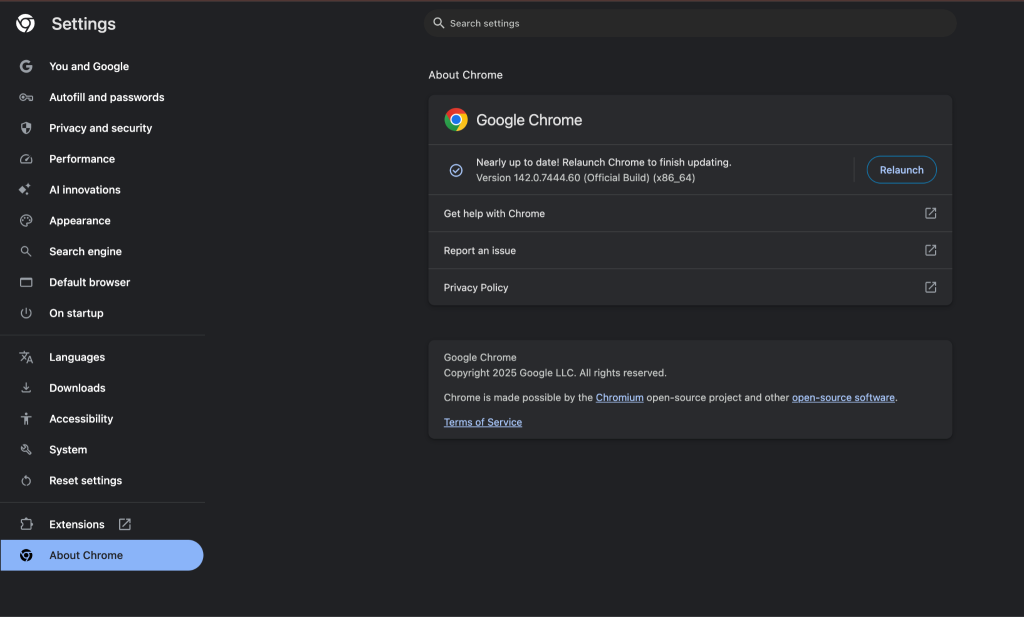Click the Performance speedometer icon
The height and width of the screenshot is (617, 1024).
coord(27,159)
